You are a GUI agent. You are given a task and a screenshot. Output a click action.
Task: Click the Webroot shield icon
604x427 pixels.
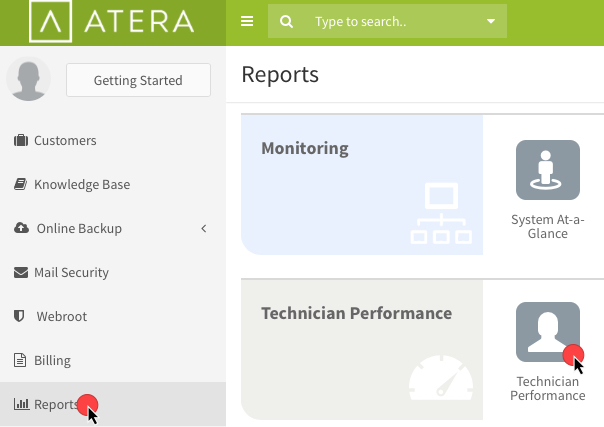(19, 316)
